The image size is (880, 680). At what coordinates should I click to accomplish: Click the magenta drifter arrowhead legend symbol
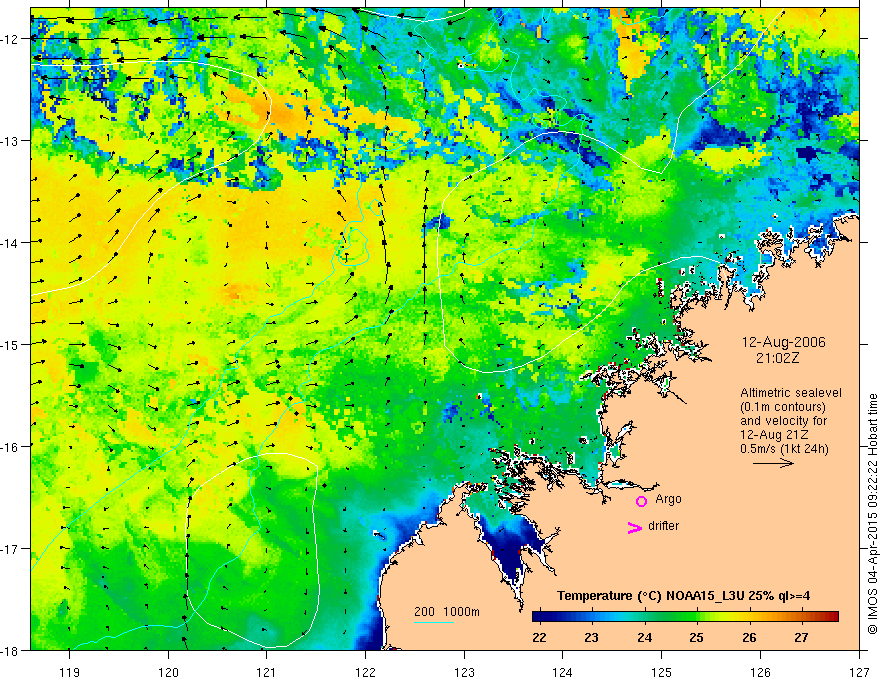tap(635, 527)
